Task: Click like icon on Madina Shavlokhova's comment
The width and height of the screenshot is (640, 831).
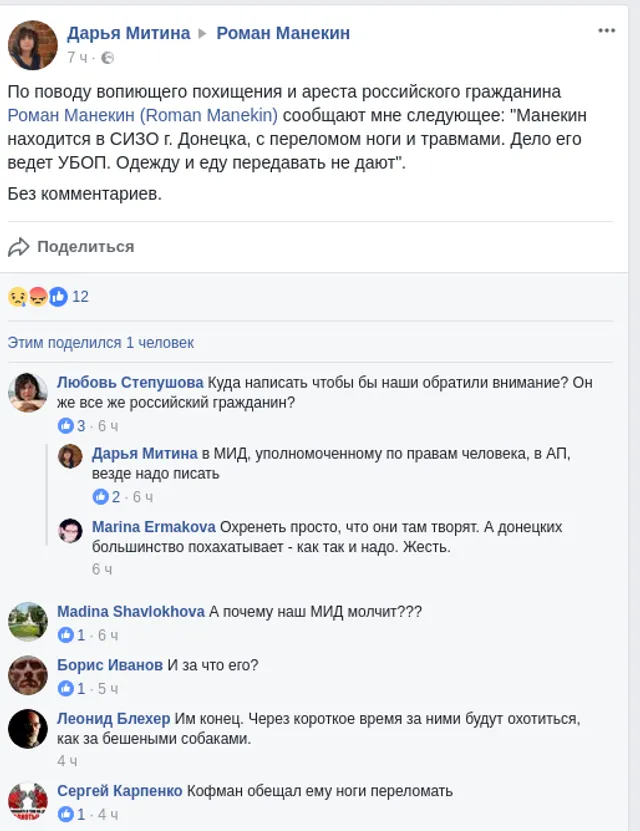Action: click(66, 635)
